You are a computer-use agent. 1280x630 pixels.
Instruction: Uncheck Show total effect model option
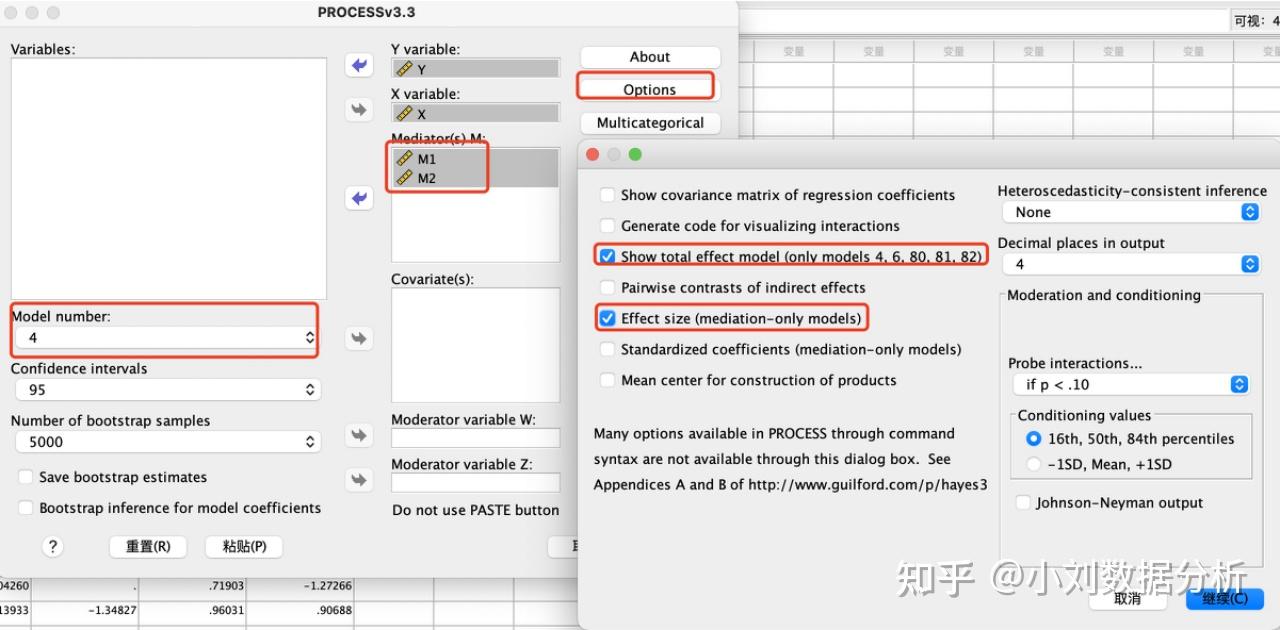(607, 256)
